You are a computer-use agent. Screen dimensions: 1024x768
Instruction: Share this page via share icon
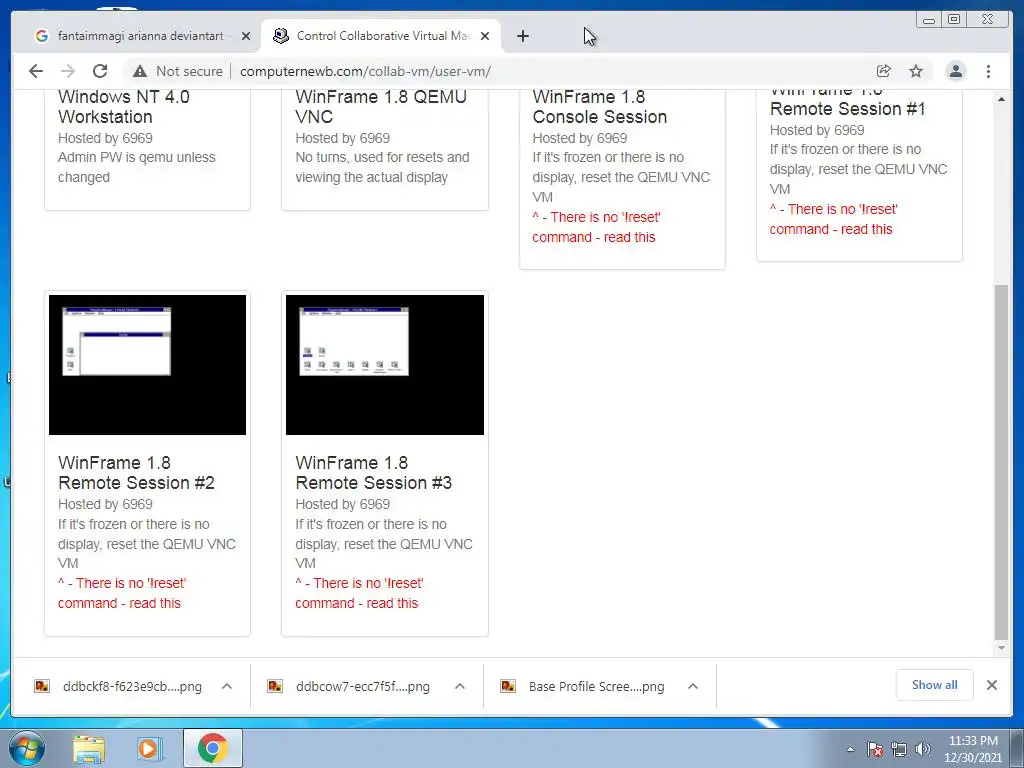point(884,71)
